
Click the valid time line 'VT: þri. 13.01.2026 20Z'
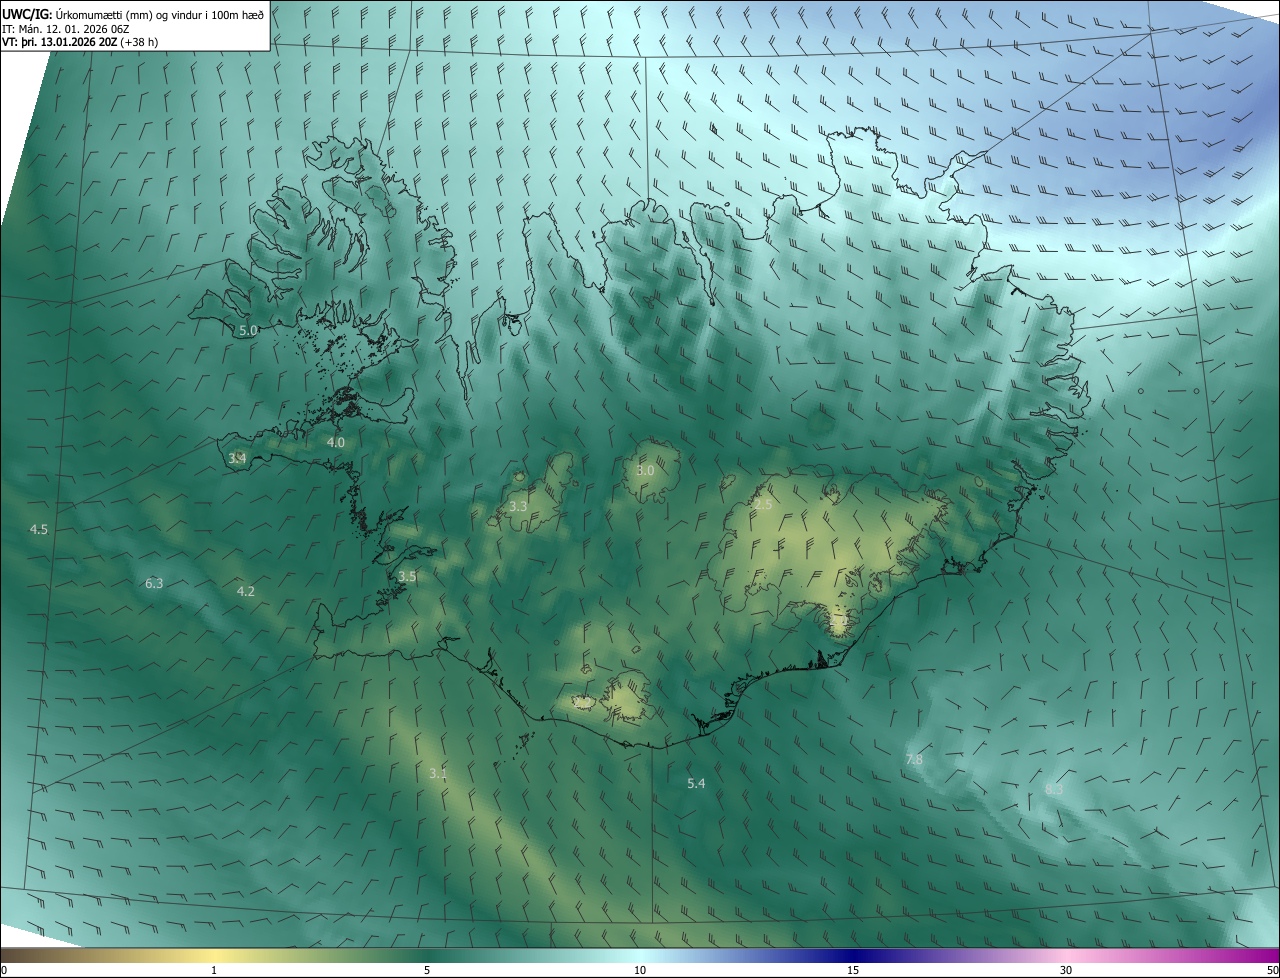pos(60,42)
